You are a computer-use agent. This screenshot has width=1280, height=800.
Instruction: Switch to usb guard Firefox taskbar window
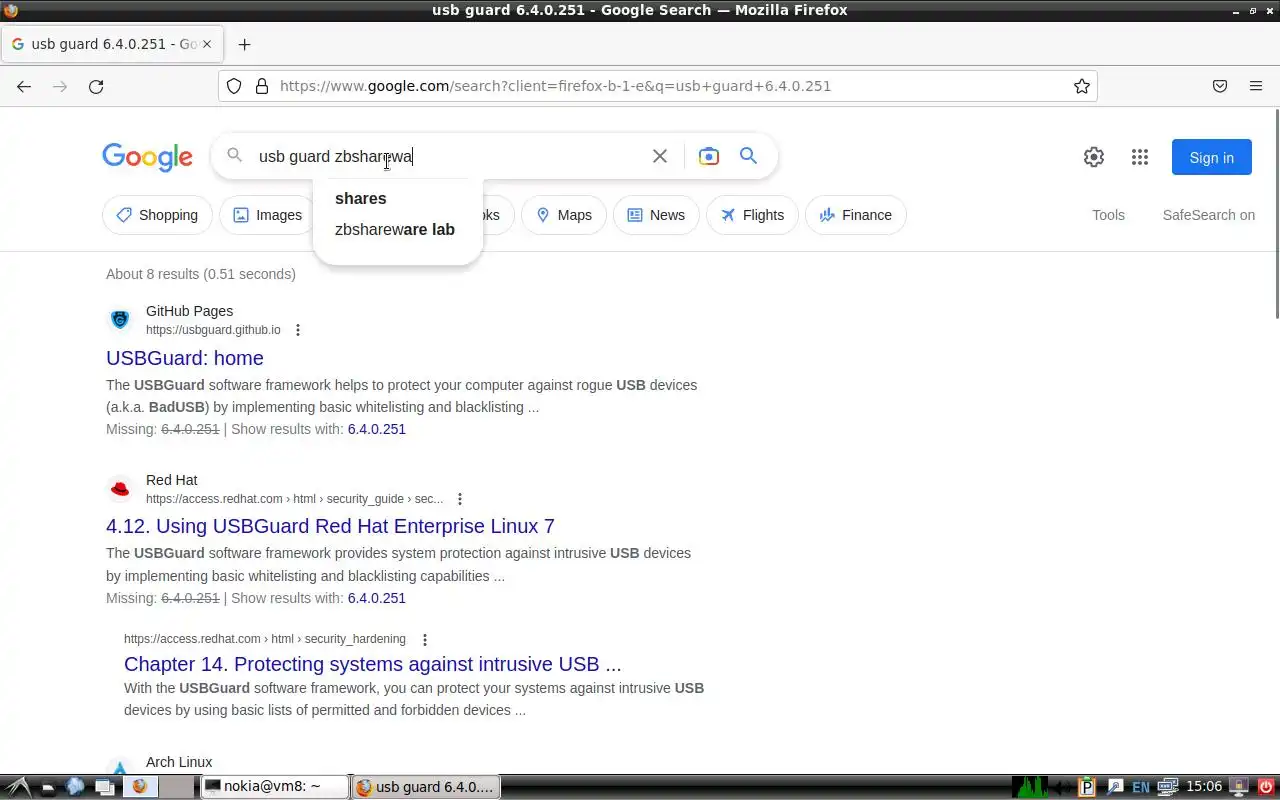(x=425, y=787)
